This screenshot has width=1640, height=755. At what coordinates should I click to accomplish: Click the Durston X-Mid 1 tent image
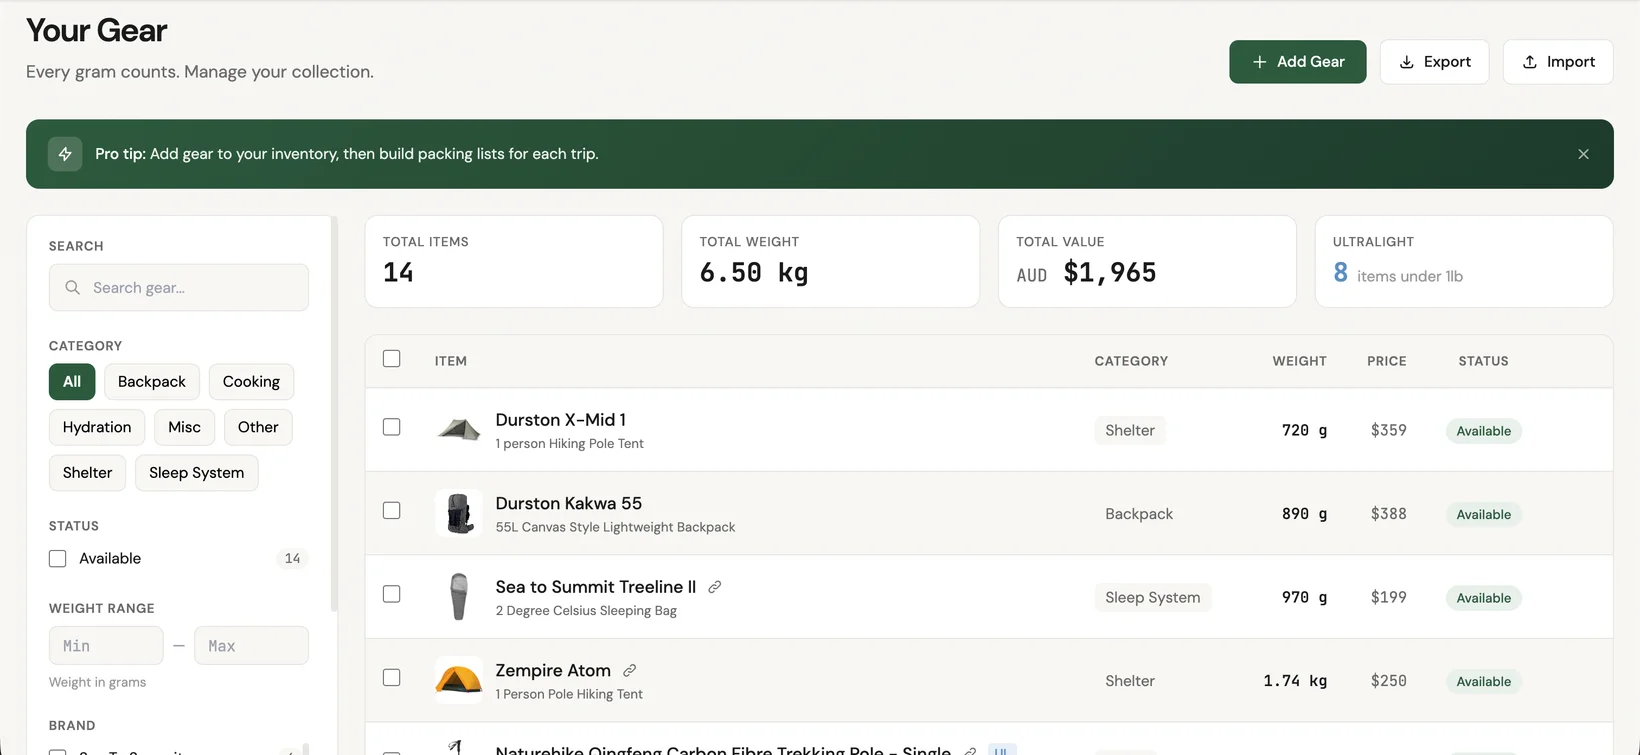459,430
